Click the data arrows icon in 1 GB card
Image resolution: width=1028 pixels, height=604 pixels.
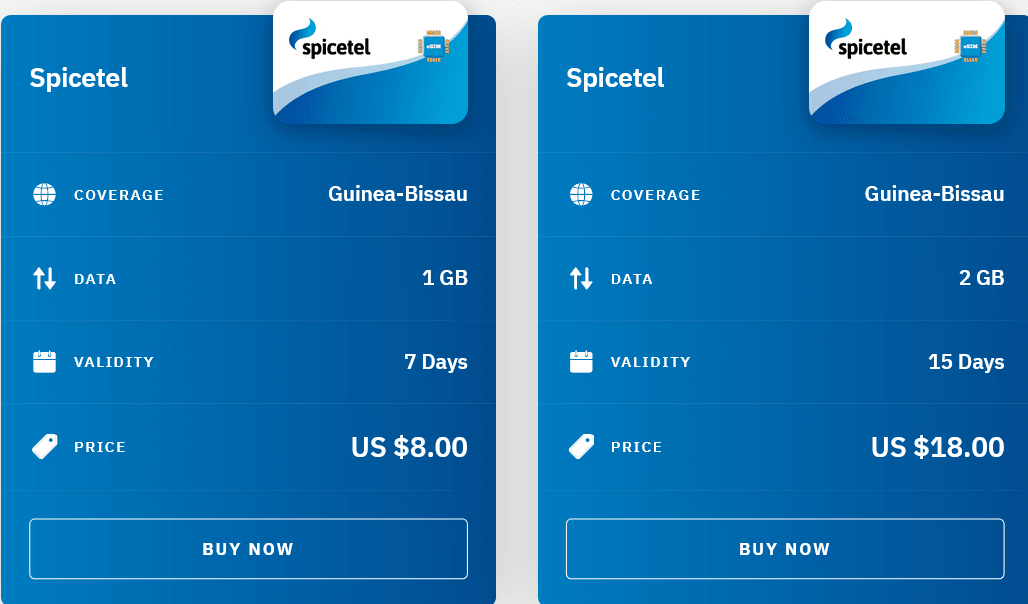pyautogui.click(x=45, y=278)
